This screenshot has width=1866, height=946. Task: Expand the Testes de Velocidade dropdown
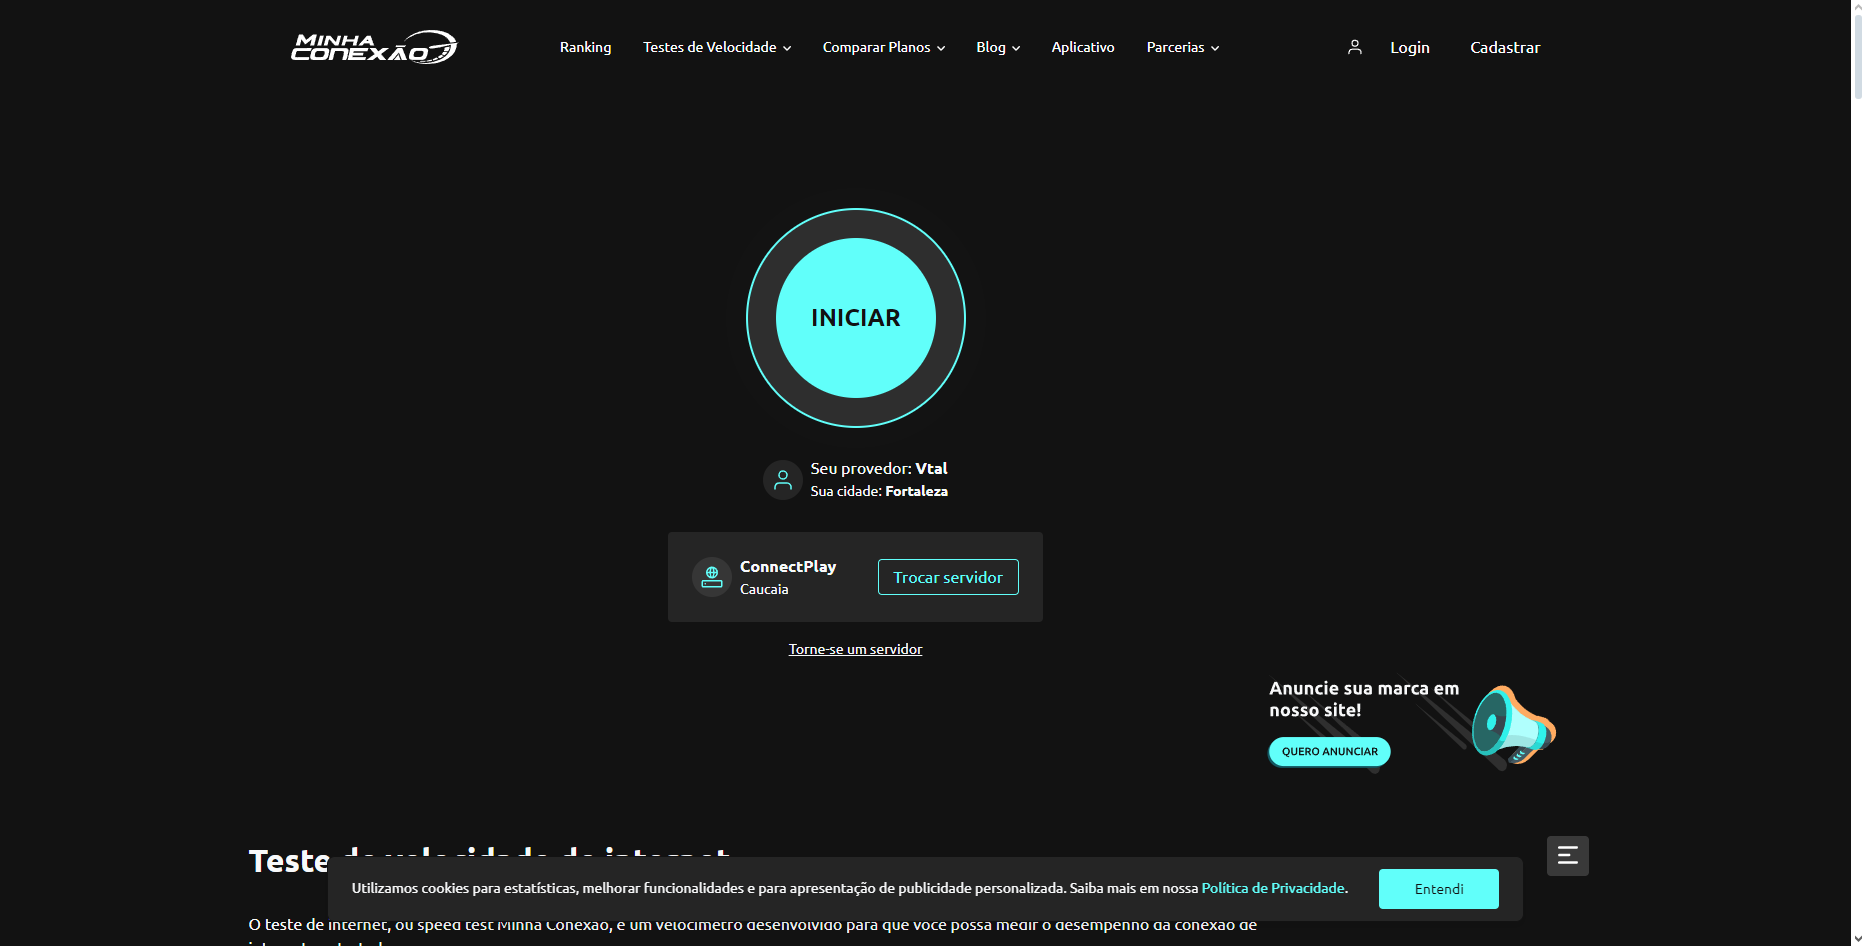[x=717, y=47]
